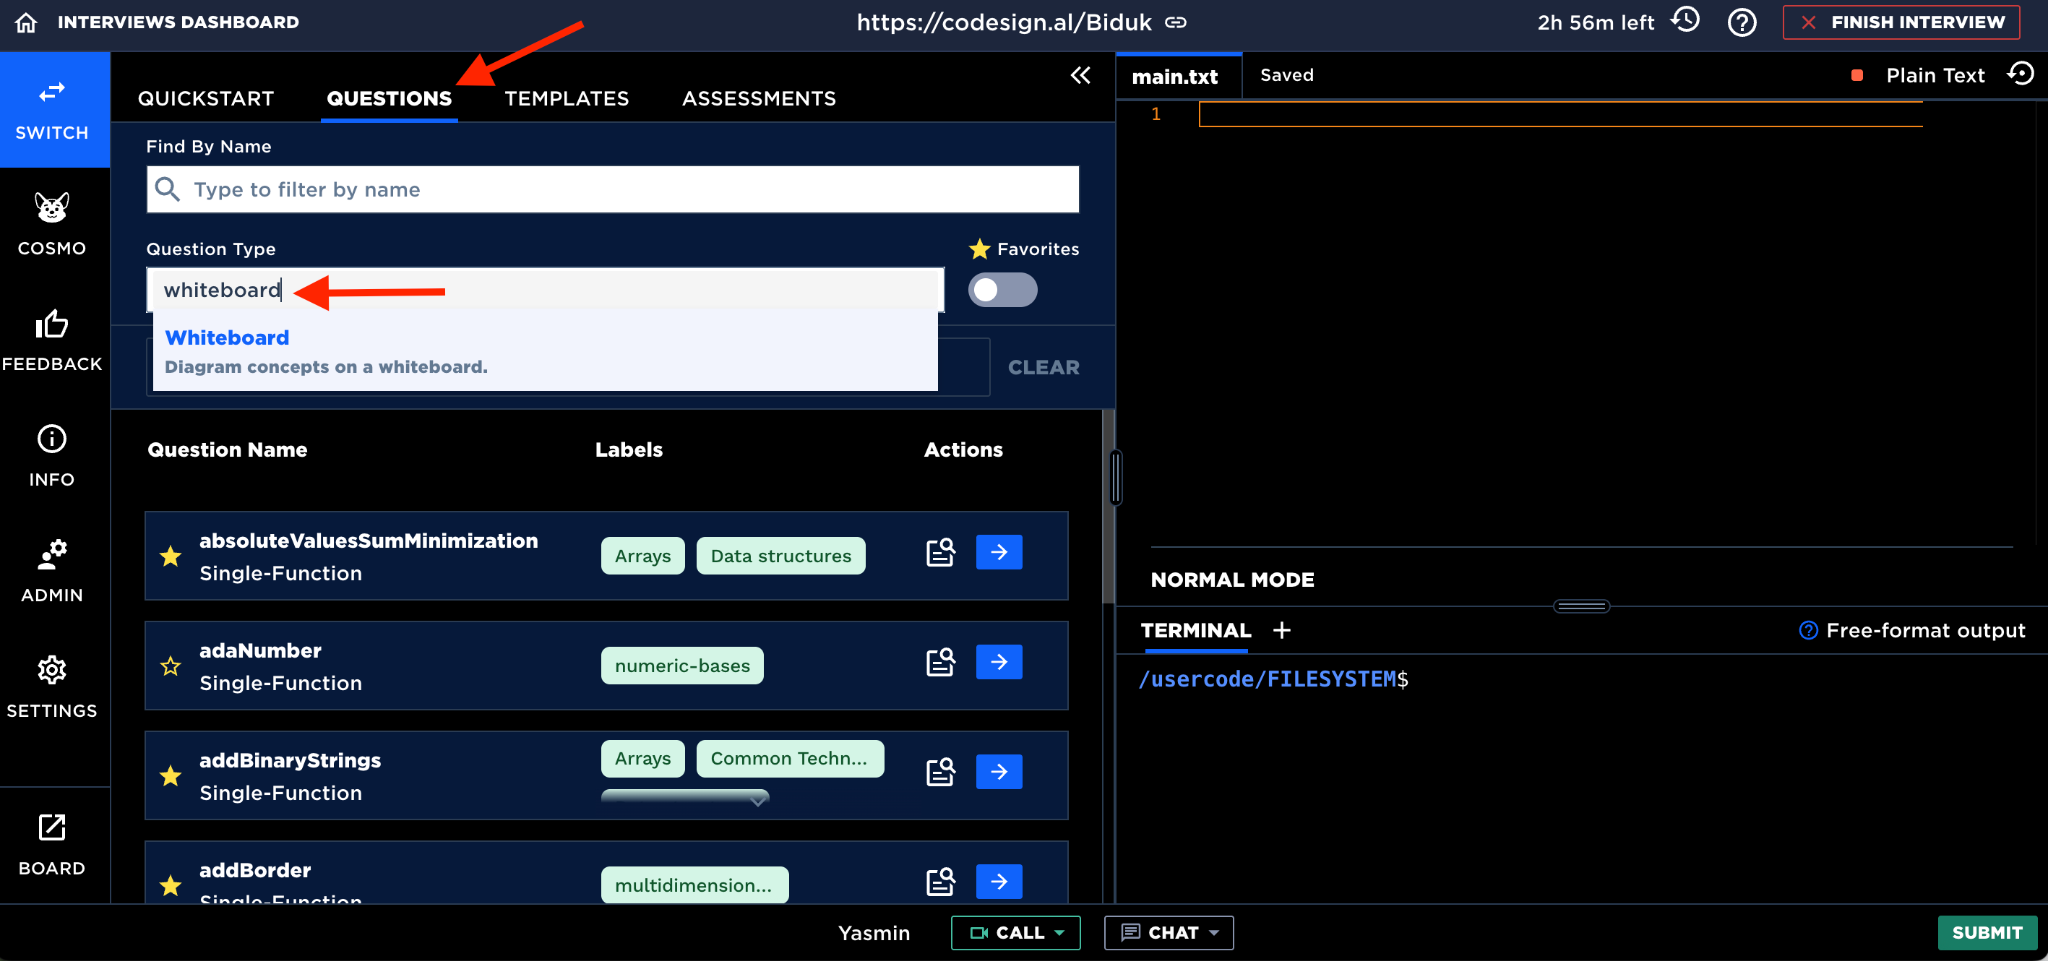Switch to the Assessments tab
The height and width of the screenshot is (961, 2048).
pyautogui.click(x=758, y=98)
